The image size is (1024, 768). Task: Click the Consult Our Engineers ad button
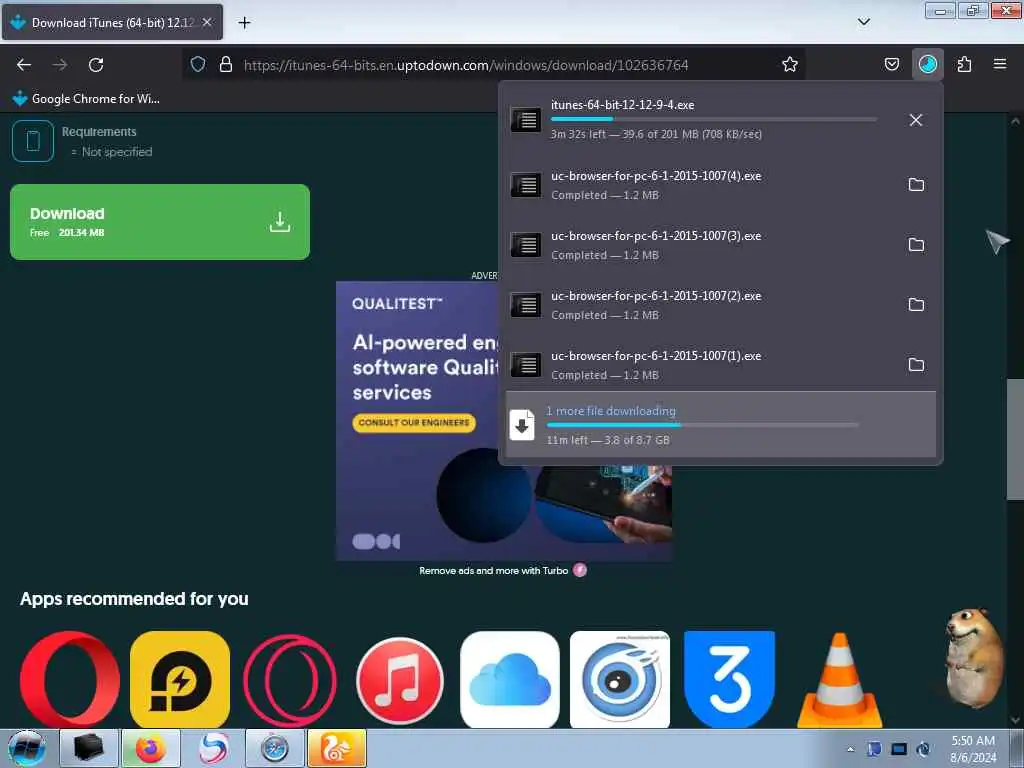click(414, 423)
